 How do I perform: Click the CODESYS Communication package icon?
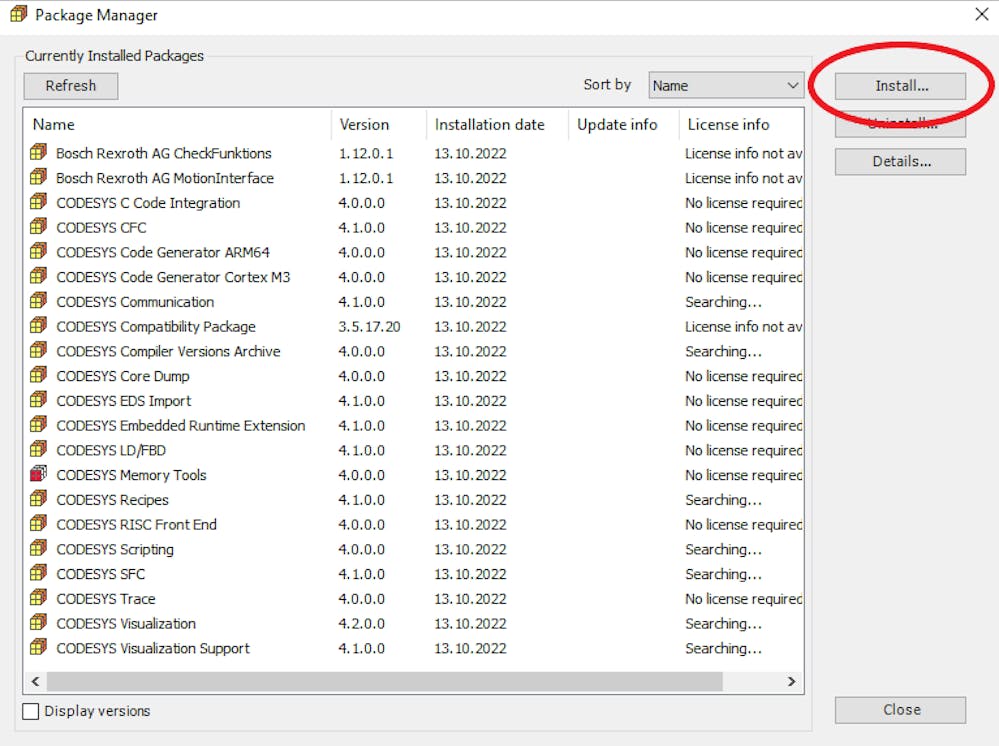tap(38, 301)
